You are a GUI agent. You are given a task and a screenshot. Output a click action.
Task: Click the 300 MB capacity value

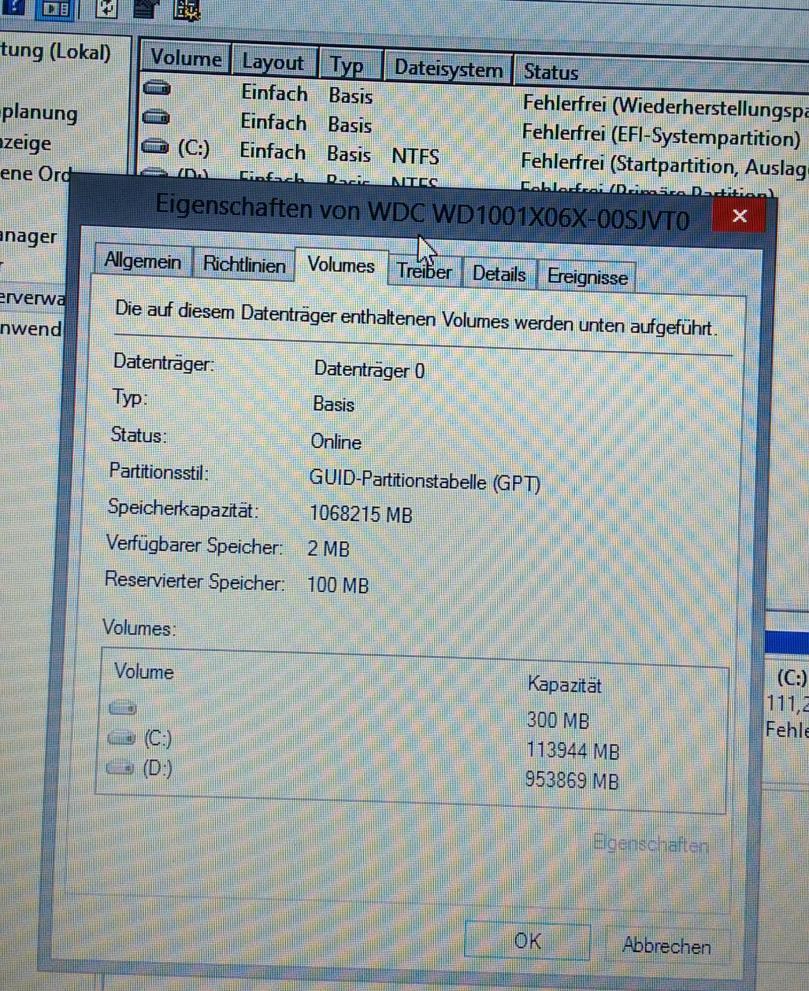point(558,720)
